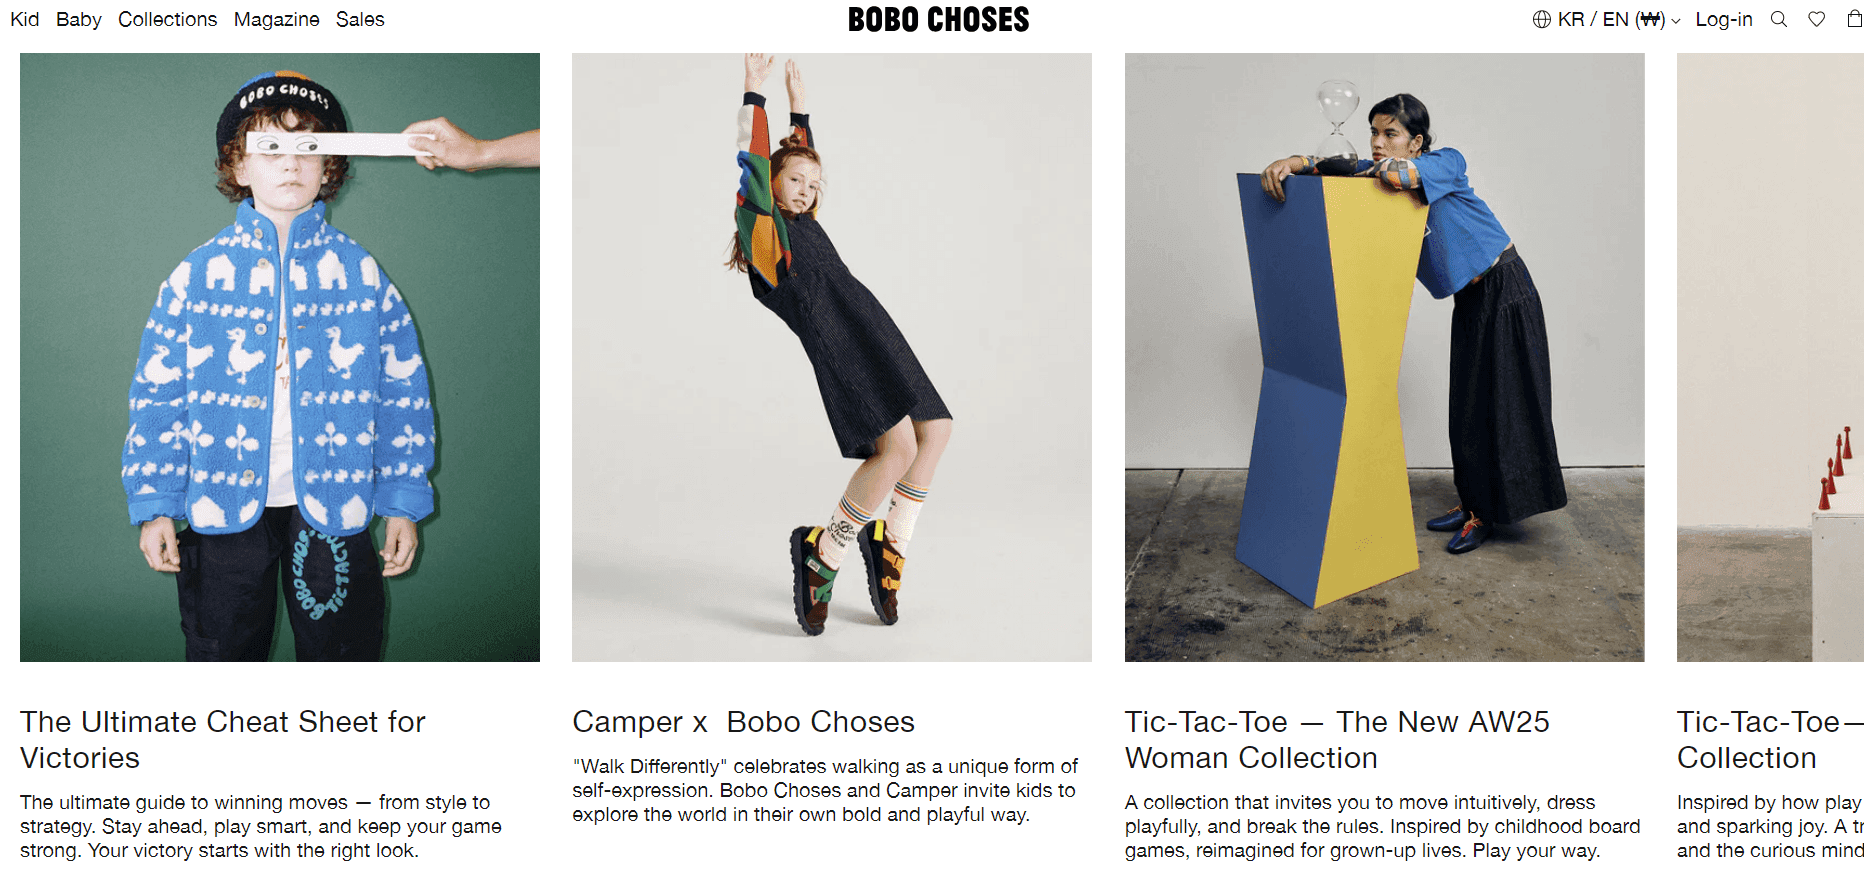1864x870 pixels.
Task: Open the Baby menu
Action: click(79, 19)
